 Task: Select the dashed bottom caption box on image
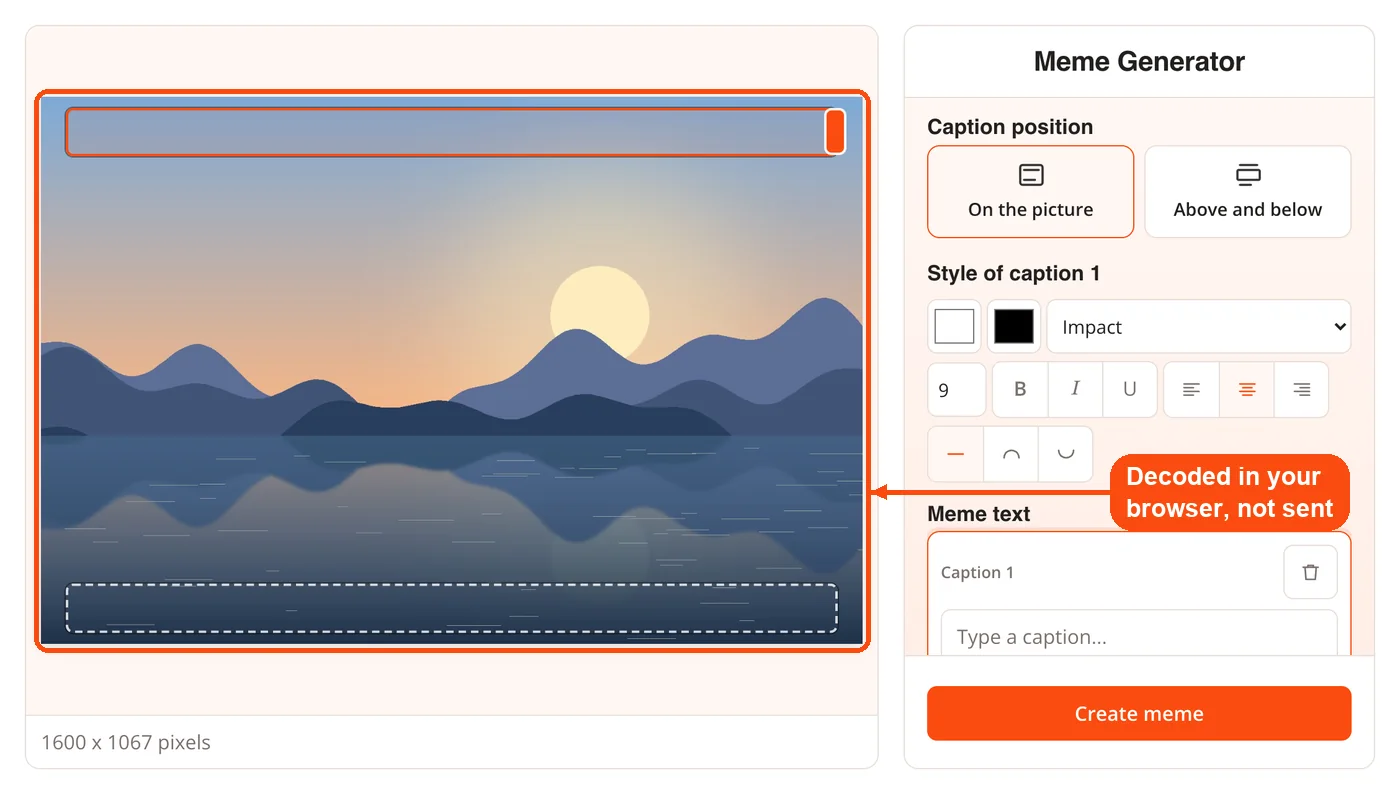(452, 608)
